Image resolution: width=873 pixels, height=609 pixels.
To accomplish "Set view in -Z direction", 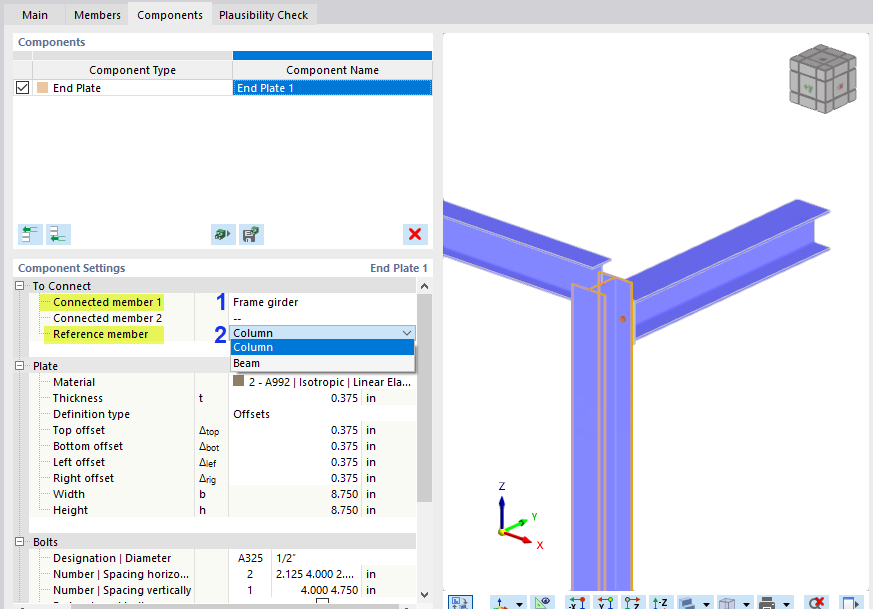I will (x=660, y=603).
